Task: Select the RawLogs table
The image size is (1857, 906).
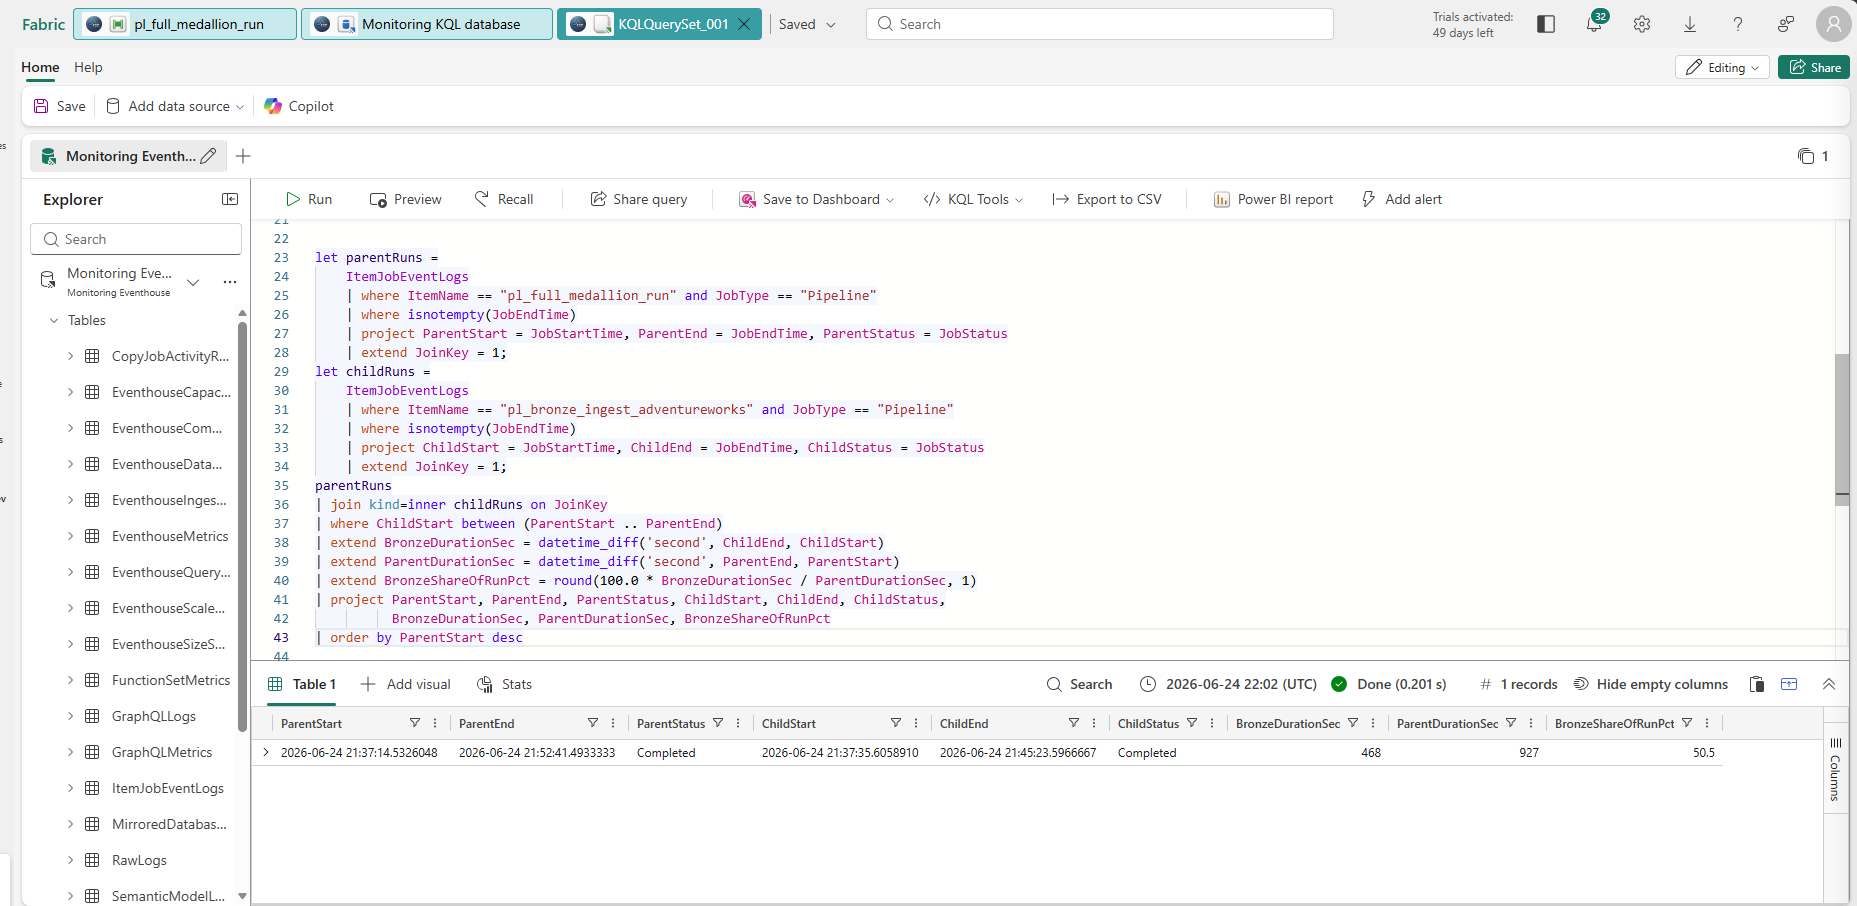Action: coord(139,860)
